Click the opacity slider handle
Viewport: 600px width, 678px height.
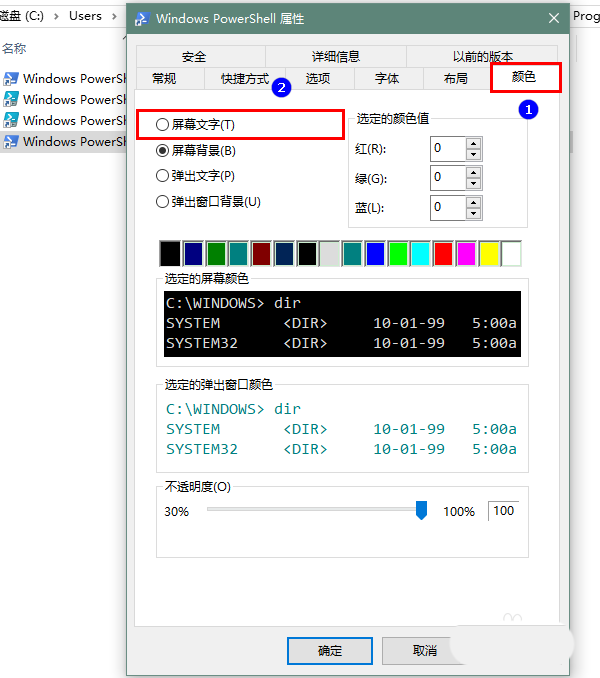click(x=421, y=511)
